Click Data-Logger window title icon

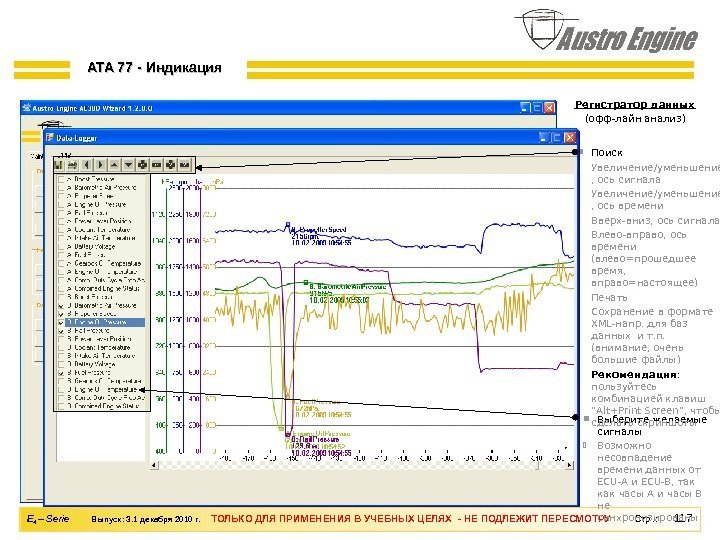pos(50,137)
